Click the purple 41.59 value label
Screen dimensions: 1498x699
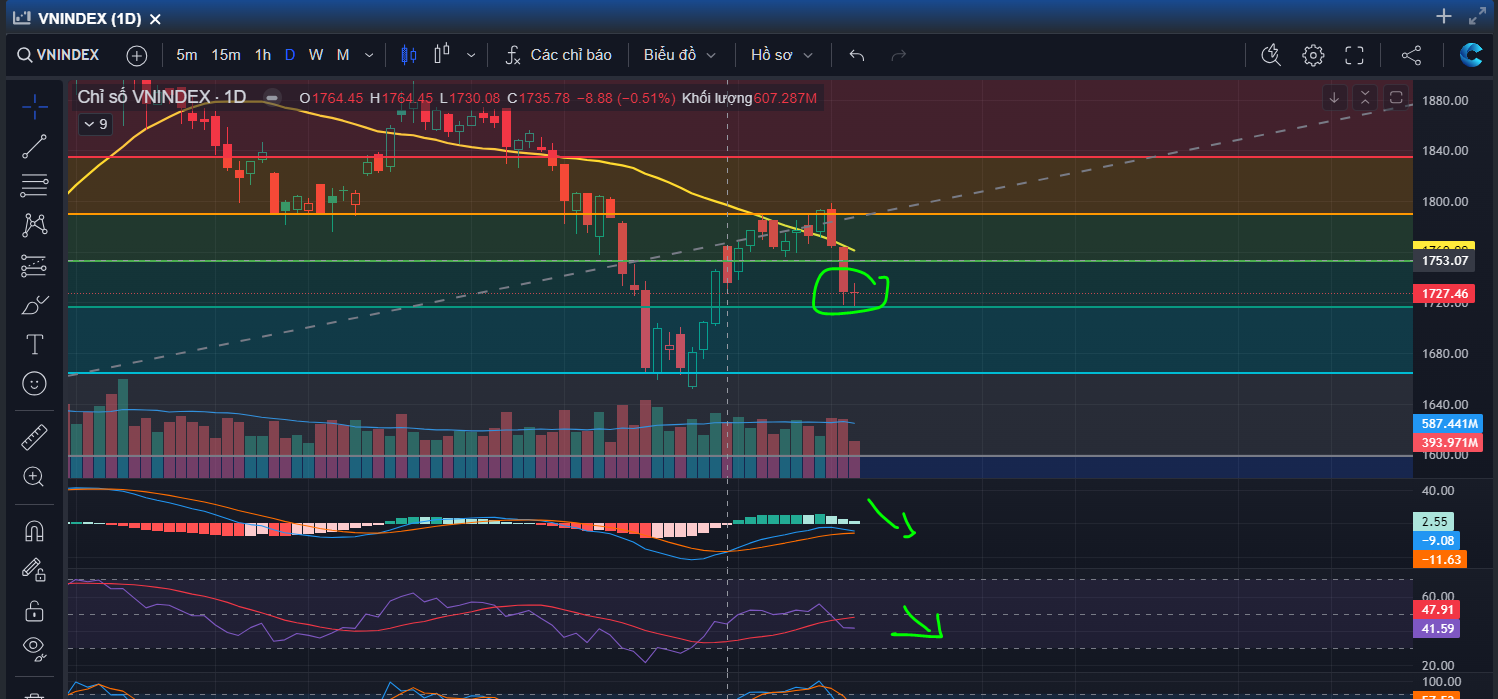(1436, 629)
